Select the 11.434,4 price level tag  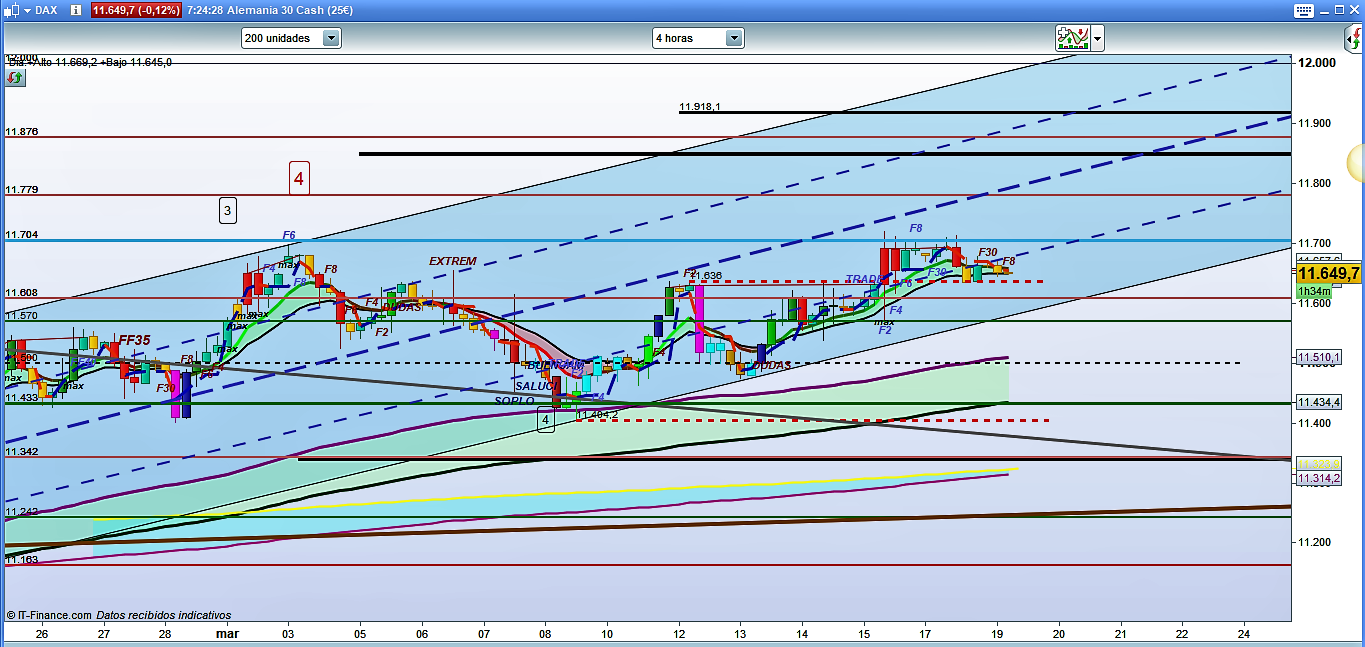[1319, 402]
